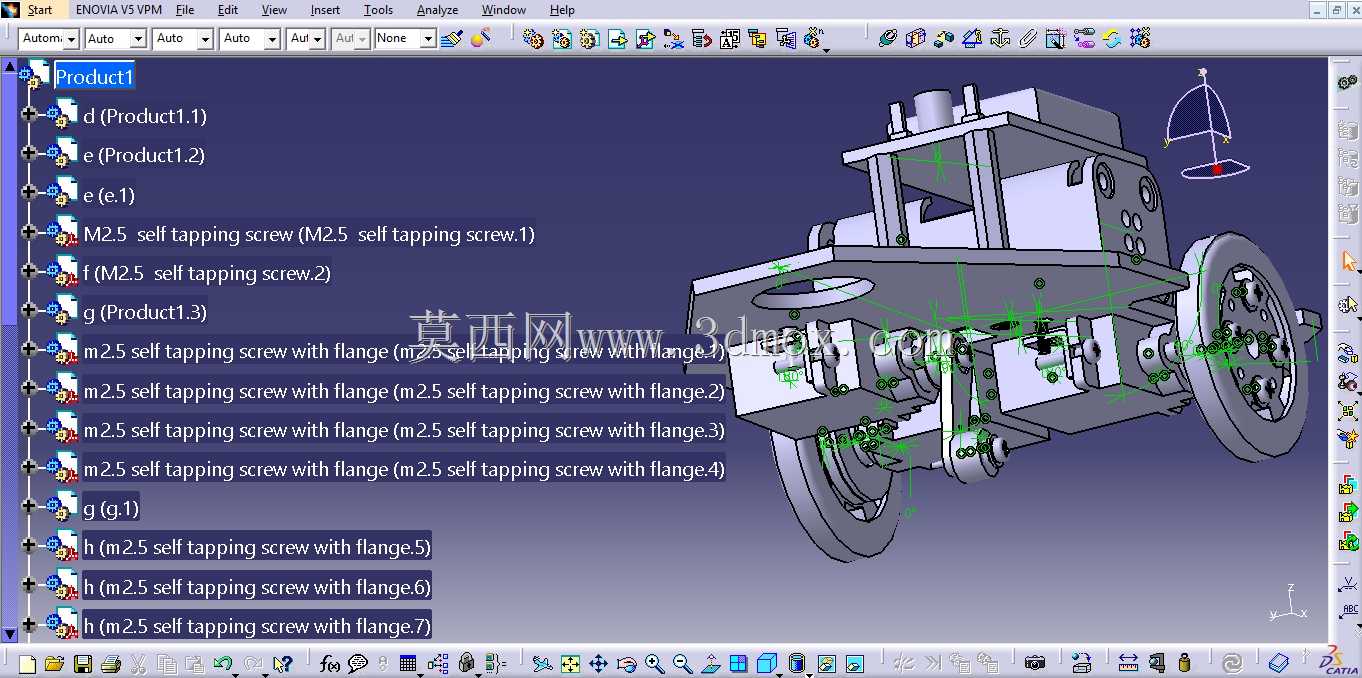Click the Isometric View cube icon
This screenshot has height=678, width=1362.
point(767,663)
